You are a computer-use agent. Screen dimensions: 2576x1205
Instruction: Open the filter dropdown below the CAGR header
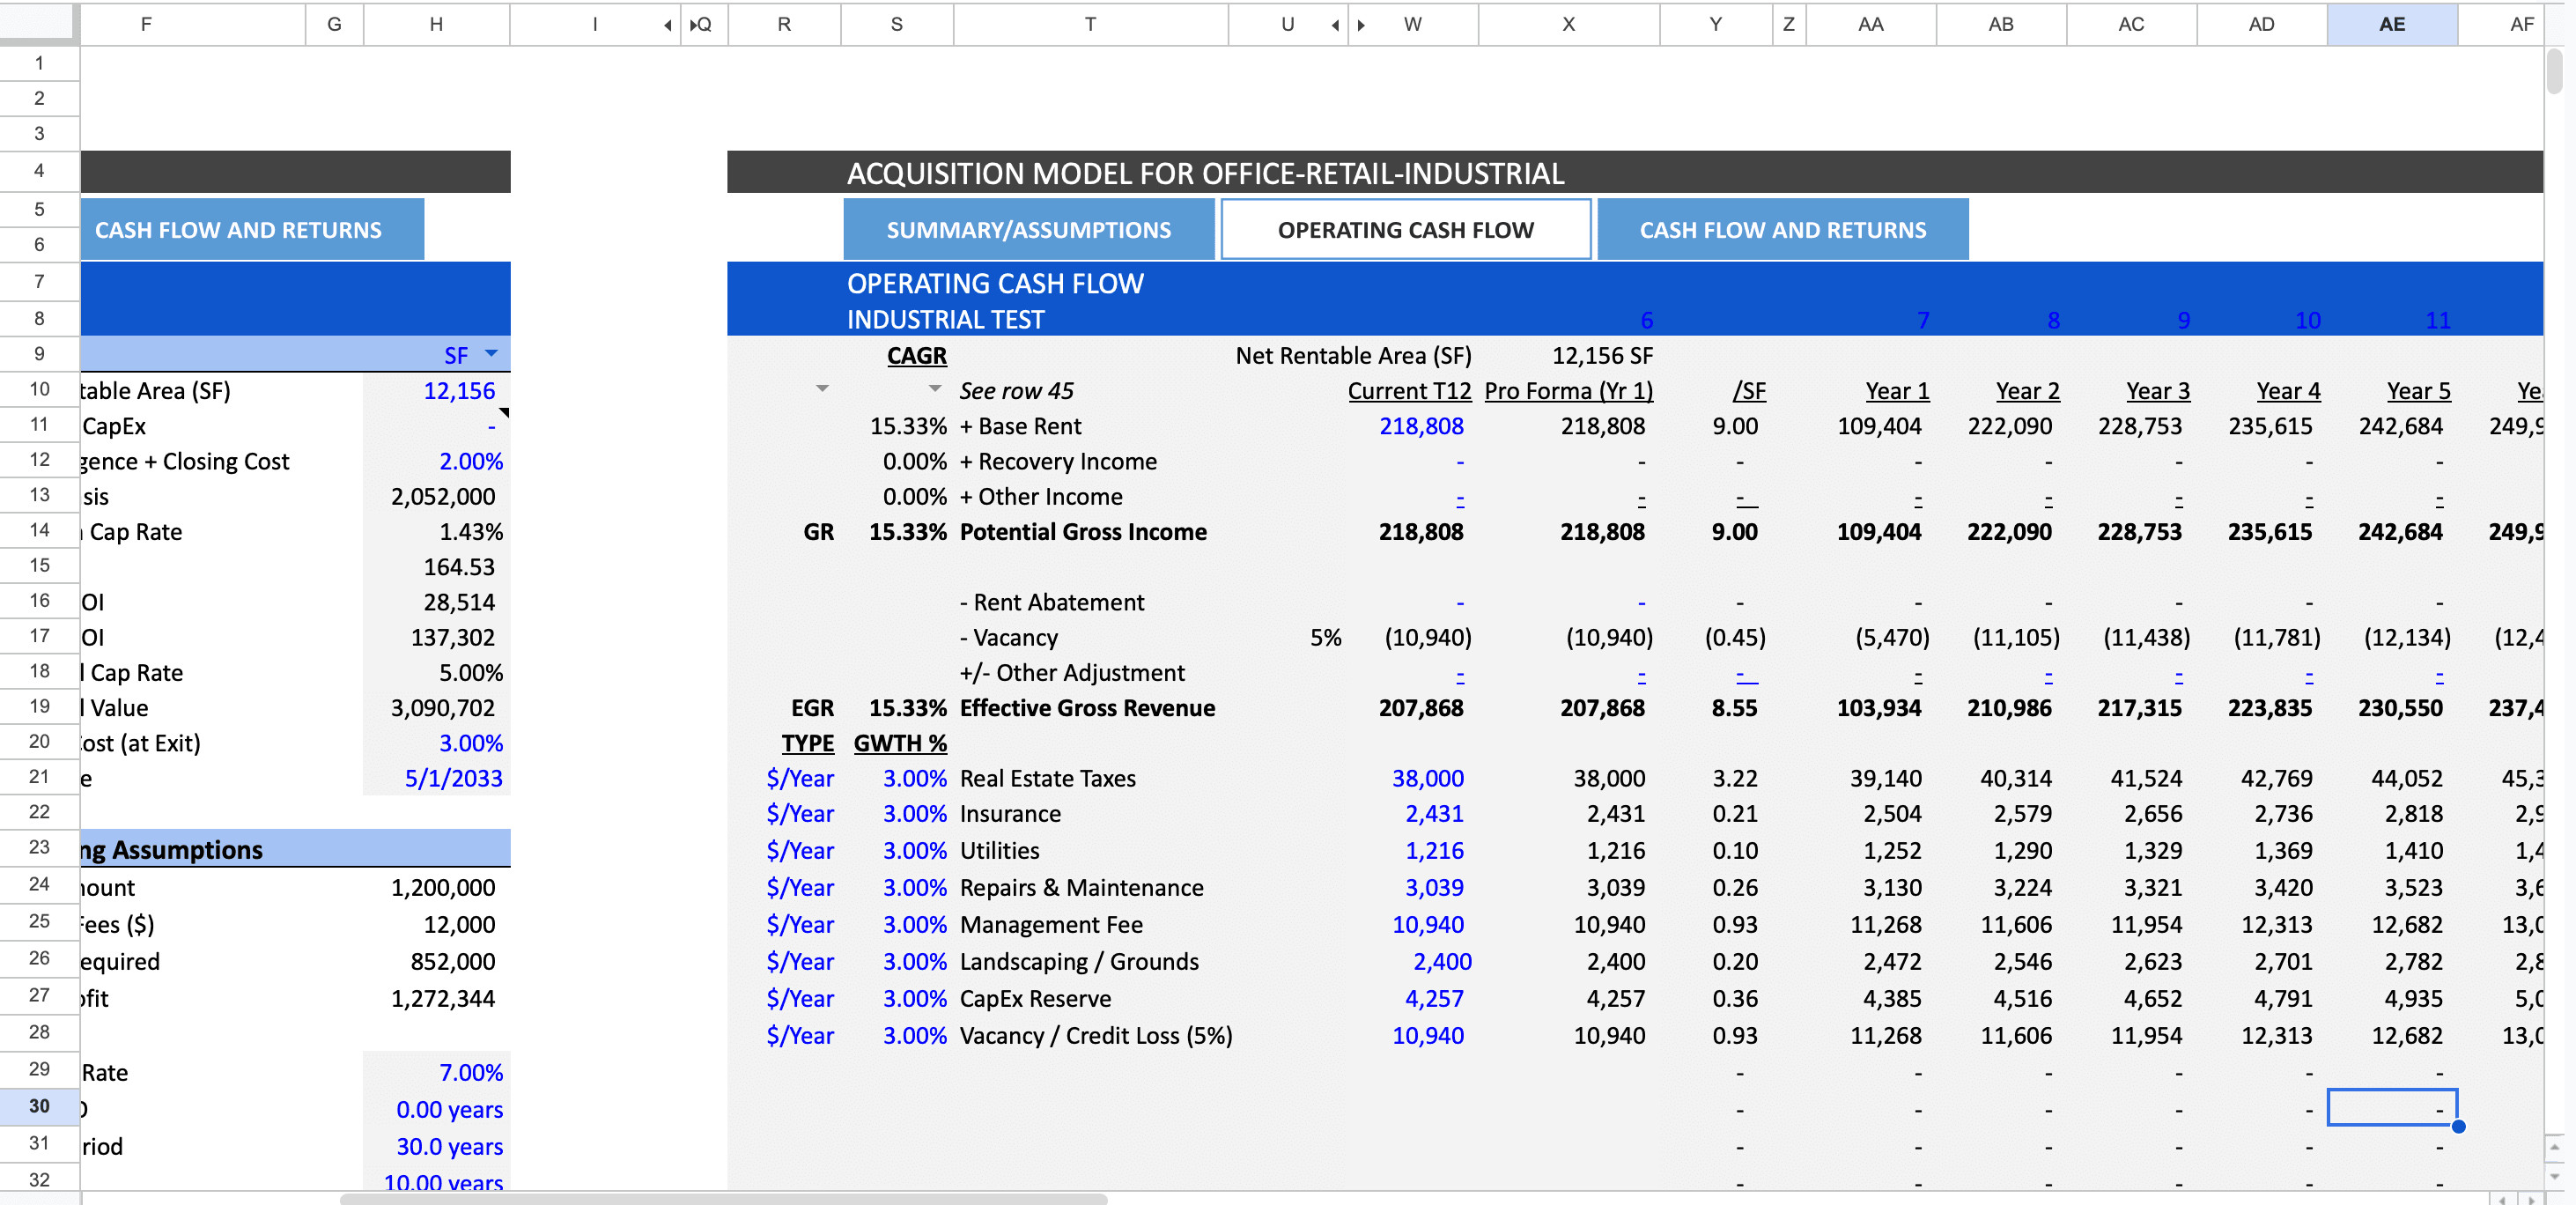934,389
